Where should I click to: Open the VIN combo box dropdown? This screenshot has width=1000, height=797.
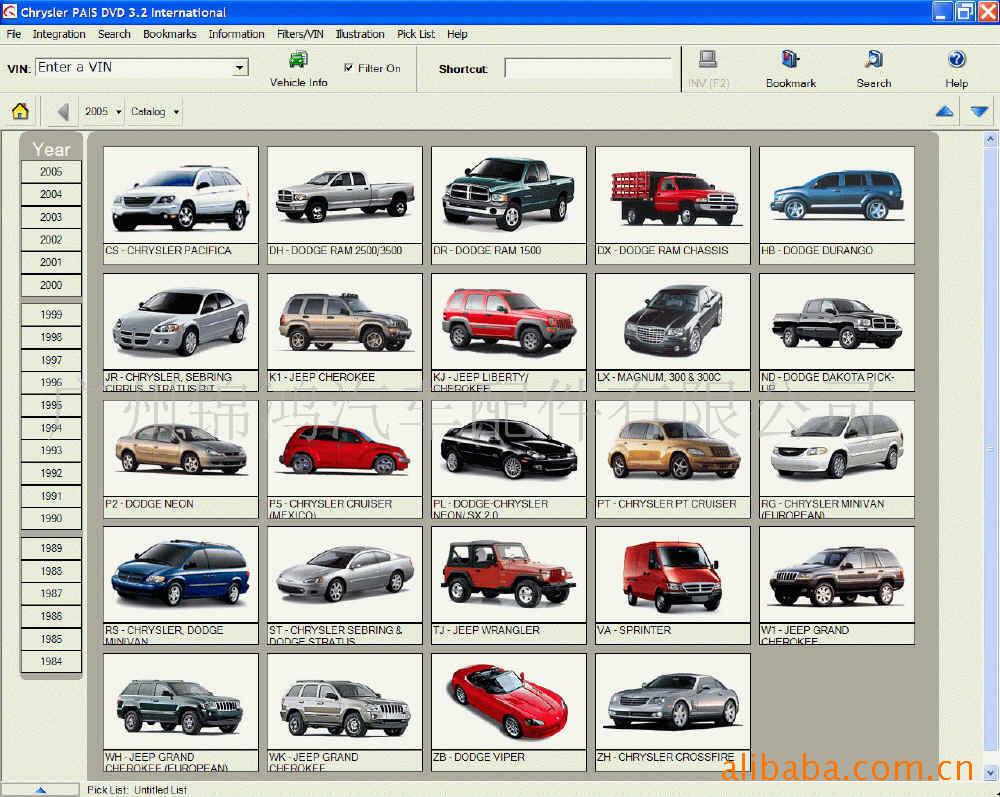239,68
